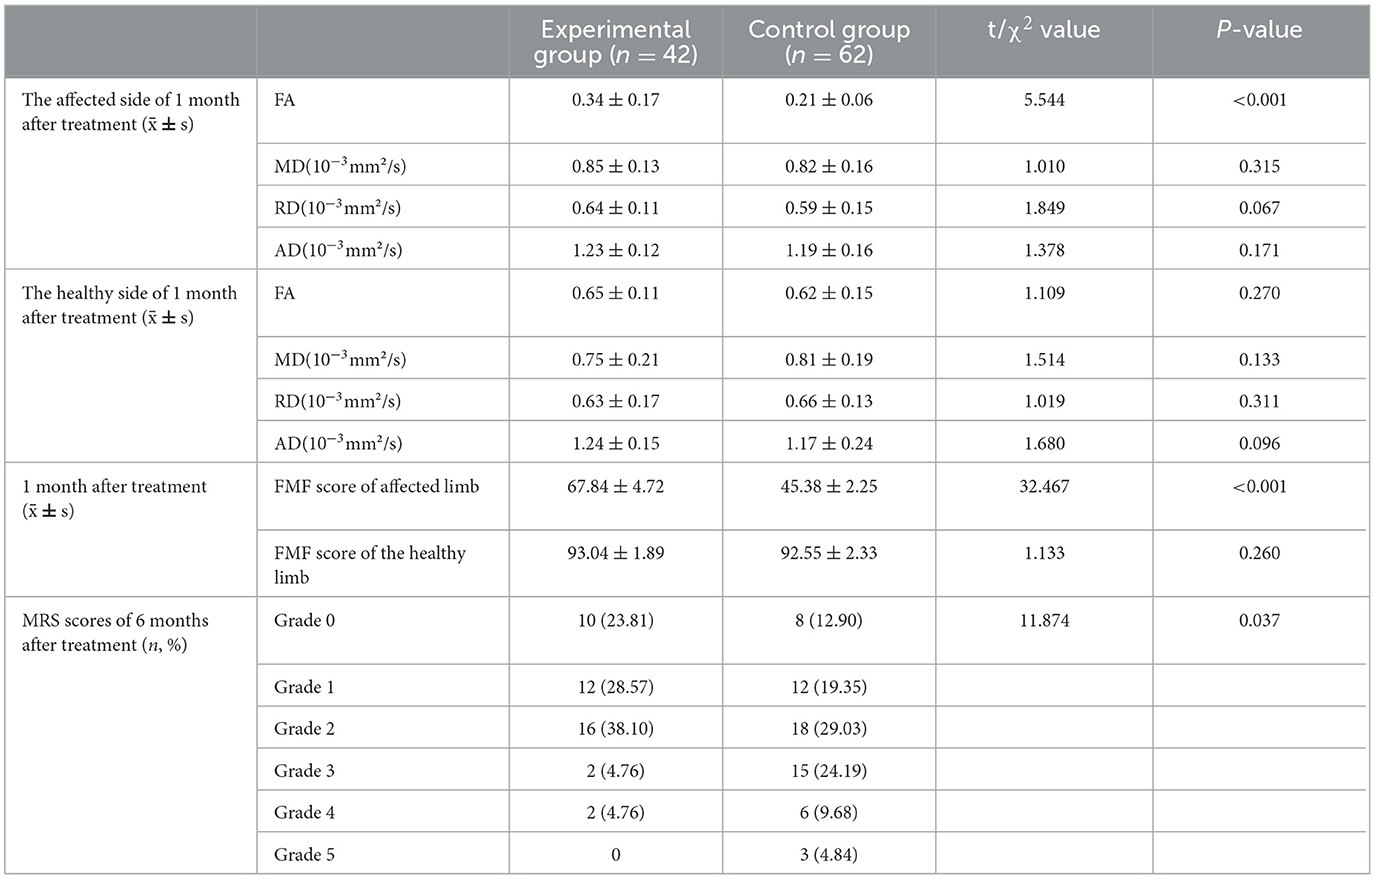Click the Grade 2 experimental value 16 (38.10)
The width and height of the screenshot is (1375, 879).
click(x=615, y=729)
